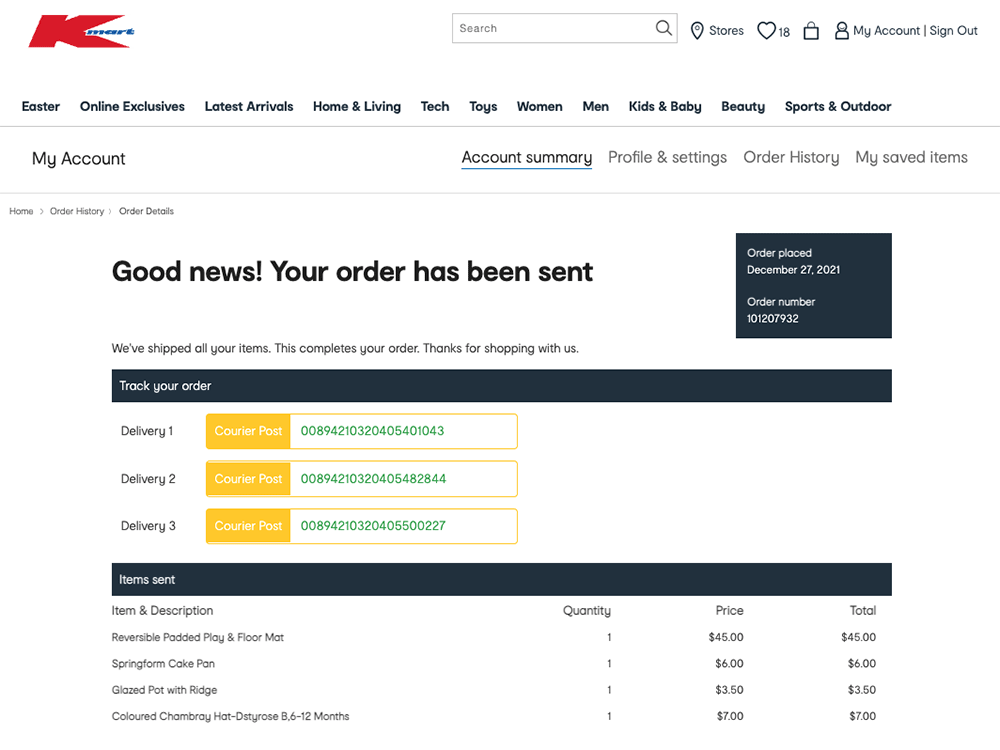Image resolution: width=1000 pixels, height=750 pixels.
Task: Switch to Profile & settings tab
Action: click(667, 157)
